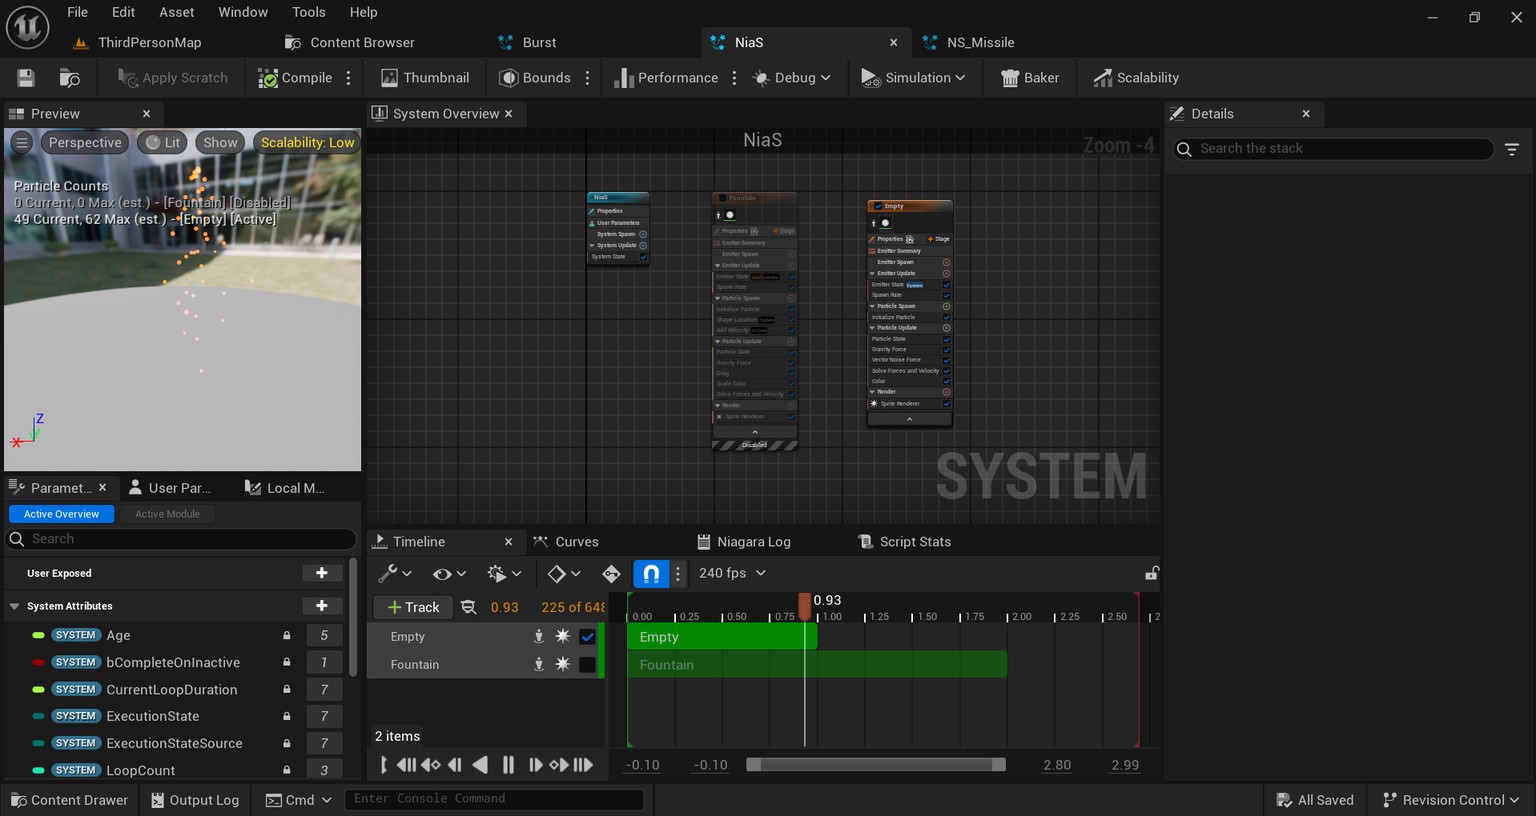Image resolution: width=1536 pixels, height=816 pixels.
Task: Open the Details filter settings icon
Action: [x=1512, y=149]
